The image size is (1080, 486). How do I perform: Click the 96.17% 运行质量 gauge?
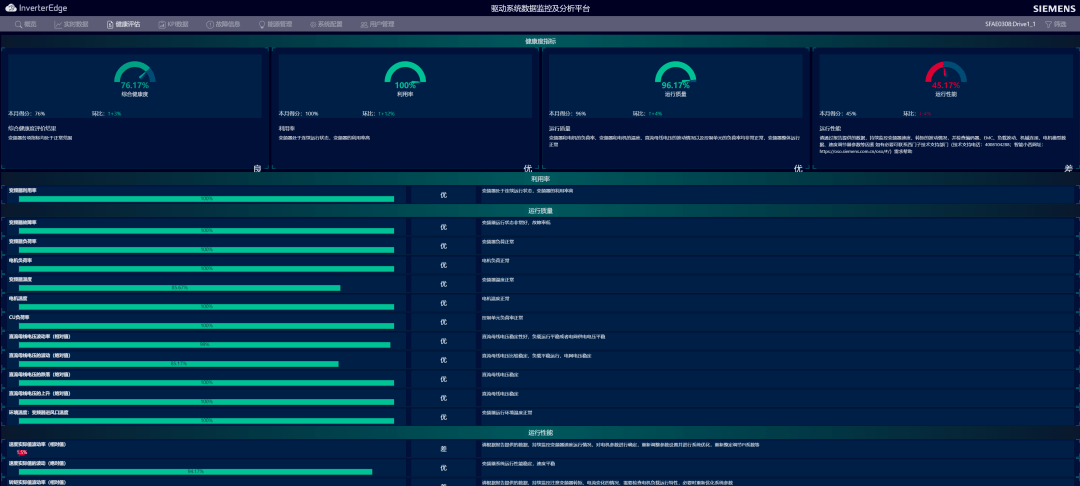pyautogui.click(x=675, y=76)
